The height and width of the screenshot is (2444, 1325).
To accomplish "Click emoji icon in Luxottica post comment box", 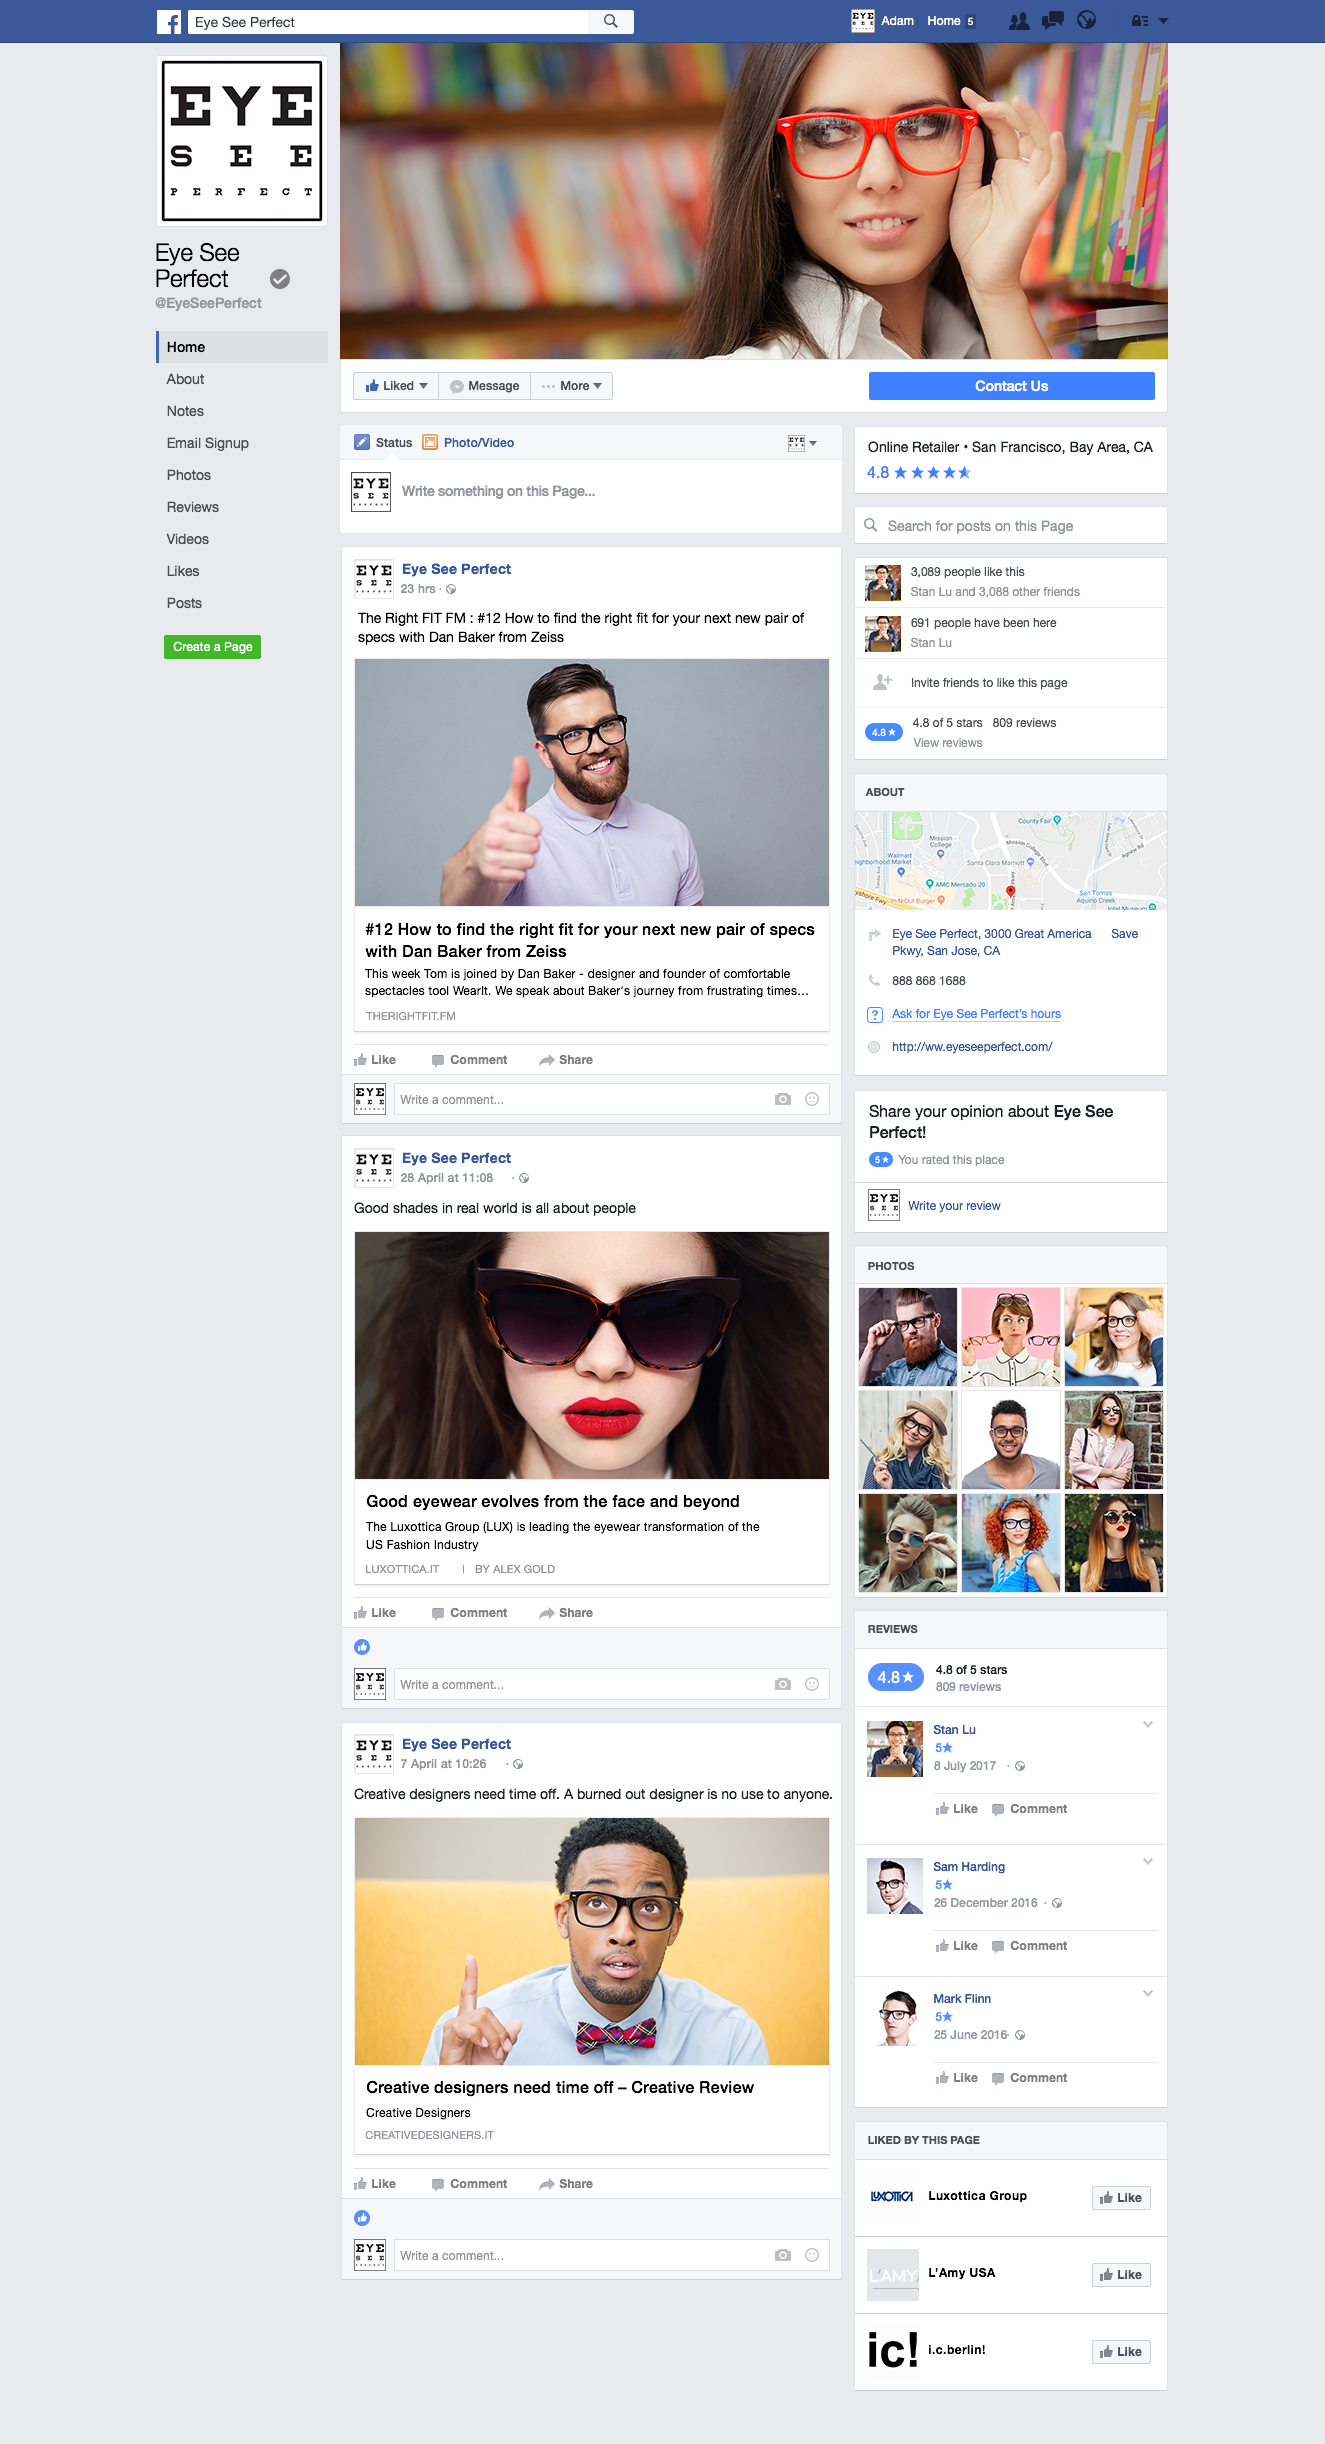I will [812, 1684].
